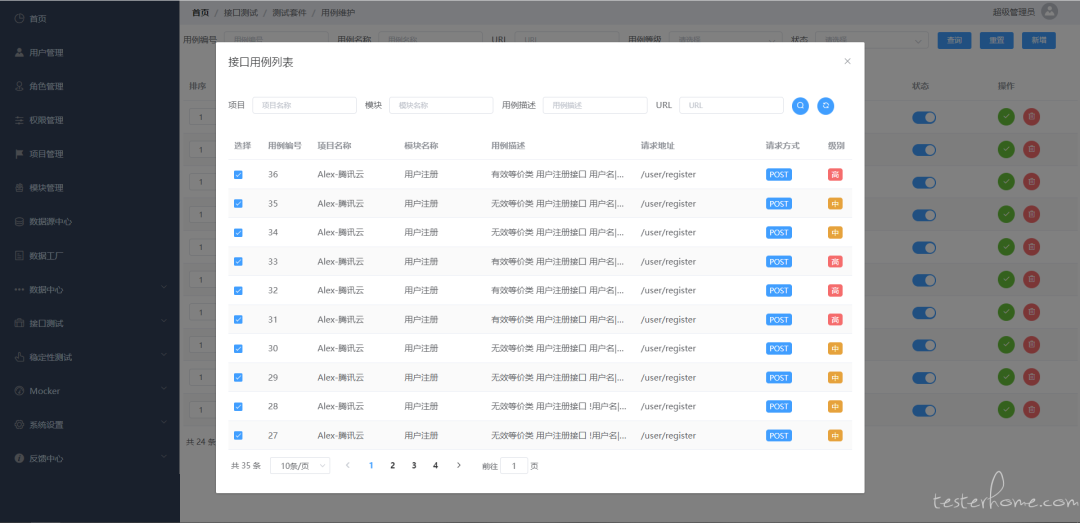
Task: Click the 模块名称 input field
Action: 442,105
